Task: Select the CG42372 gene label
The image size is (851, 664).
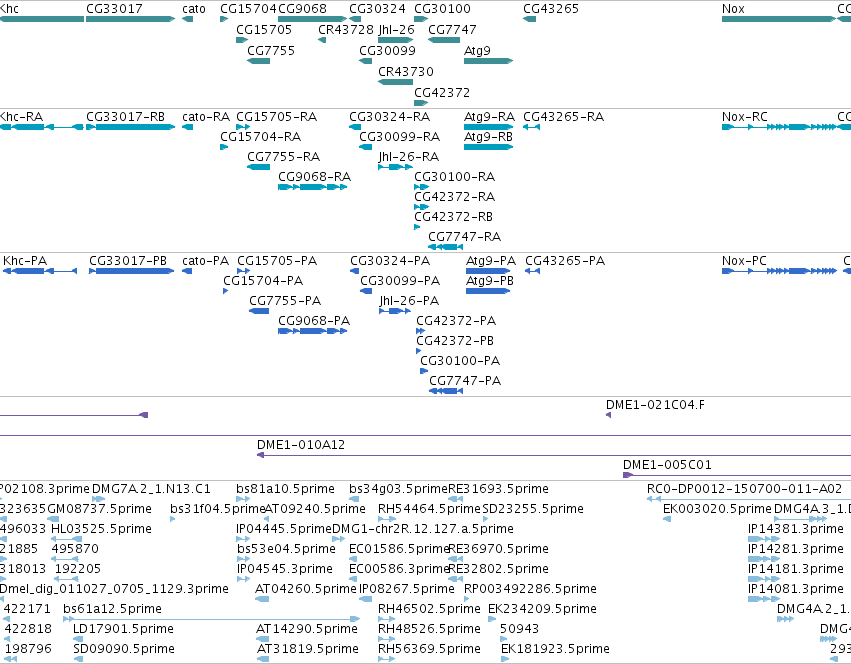Action: [442, 92]
